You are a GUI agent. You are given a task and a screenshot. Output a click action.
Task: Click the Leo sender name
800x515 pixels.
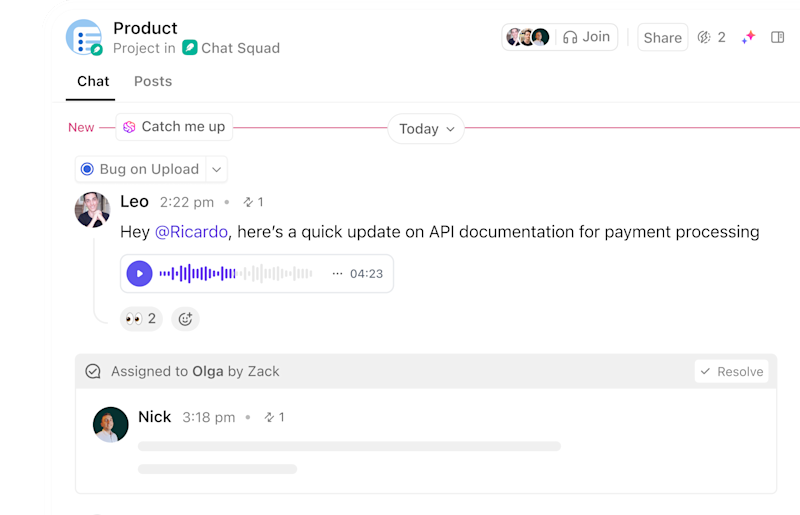pyautogui.click(x=134, y=202)
